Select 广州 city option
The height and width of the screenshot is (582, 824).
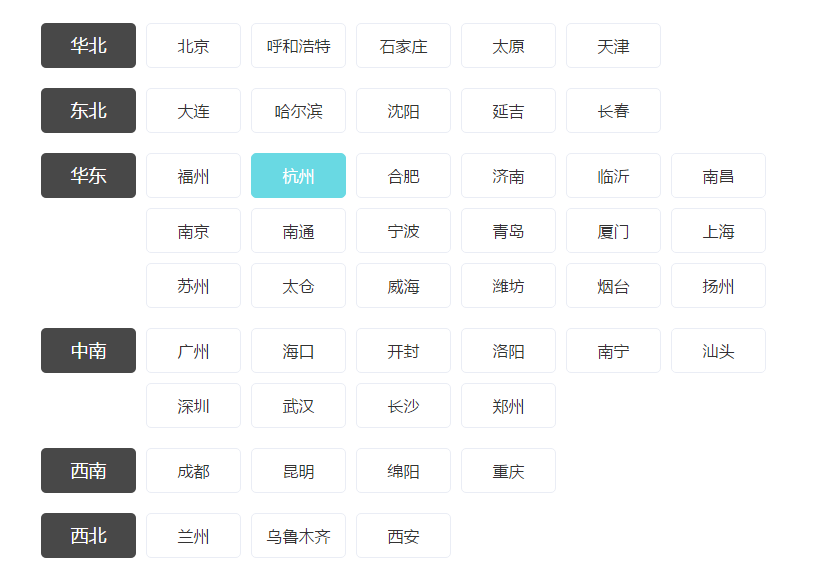(193, 351)
